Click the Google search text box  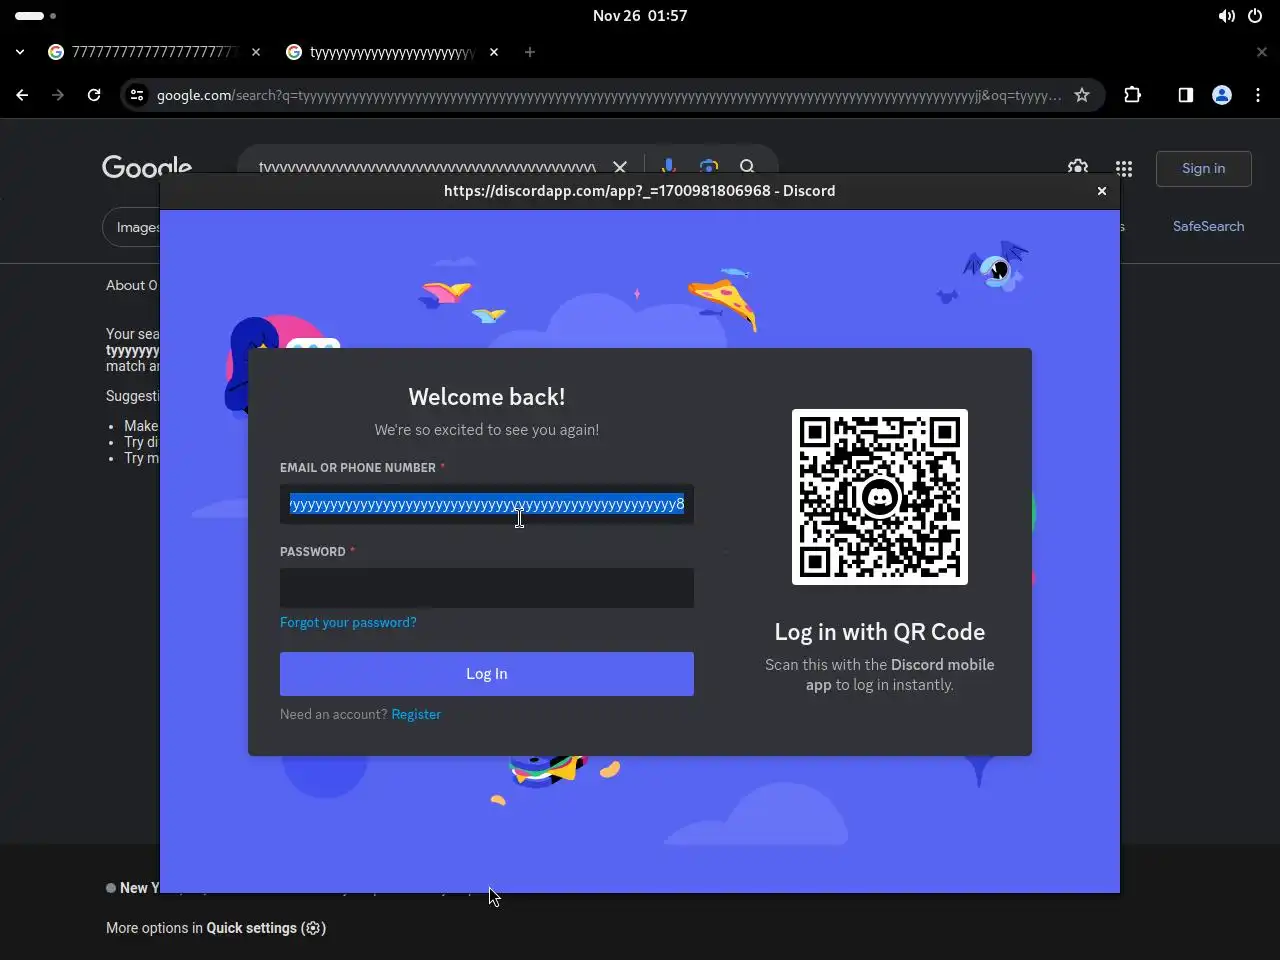(x=427, y=167)
